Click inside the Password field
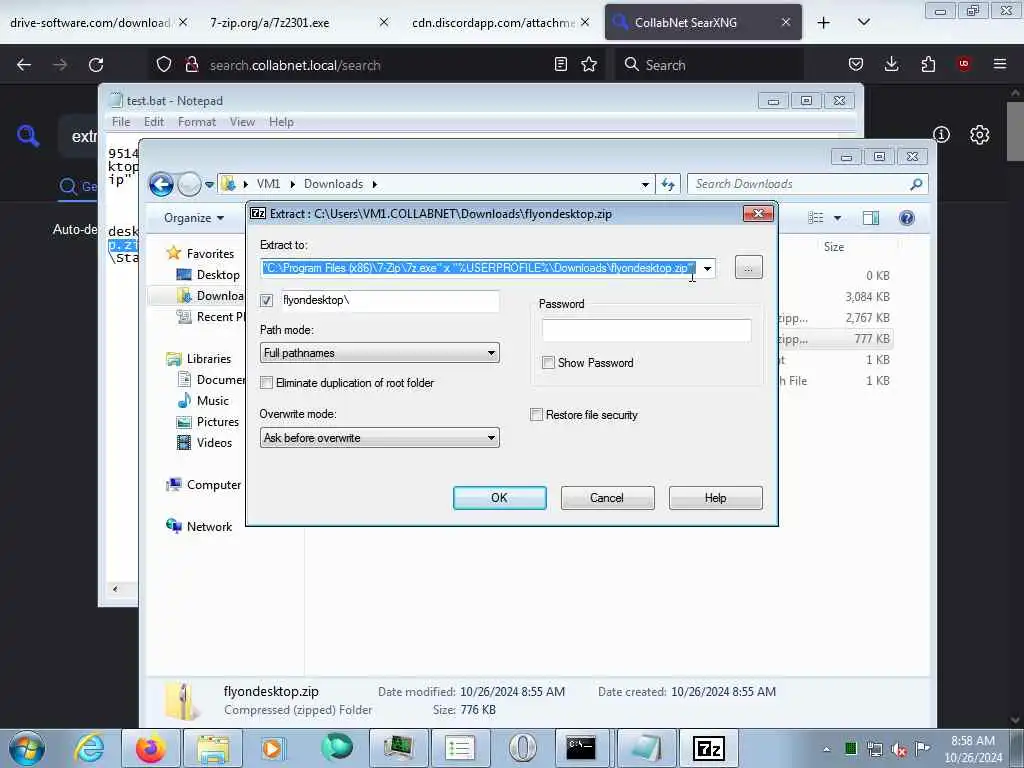This screenshot has height=768, width=1024. coord(647,330)
